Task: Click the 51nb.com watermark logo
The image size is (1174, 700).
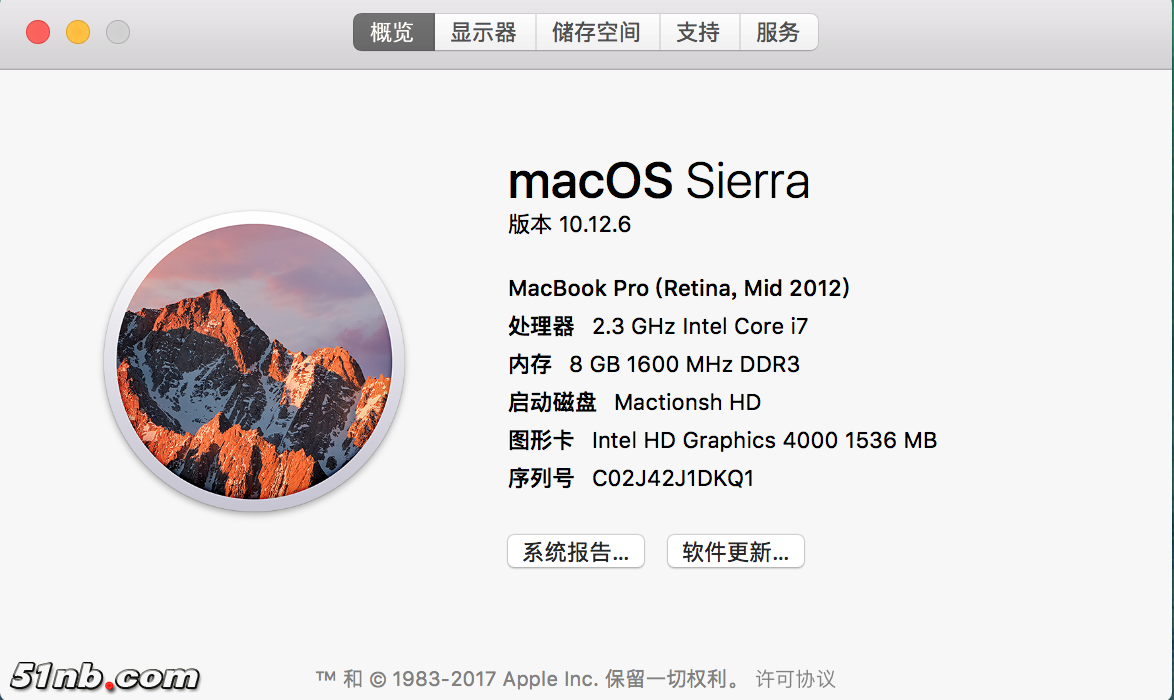Action: tap(106, 677)
